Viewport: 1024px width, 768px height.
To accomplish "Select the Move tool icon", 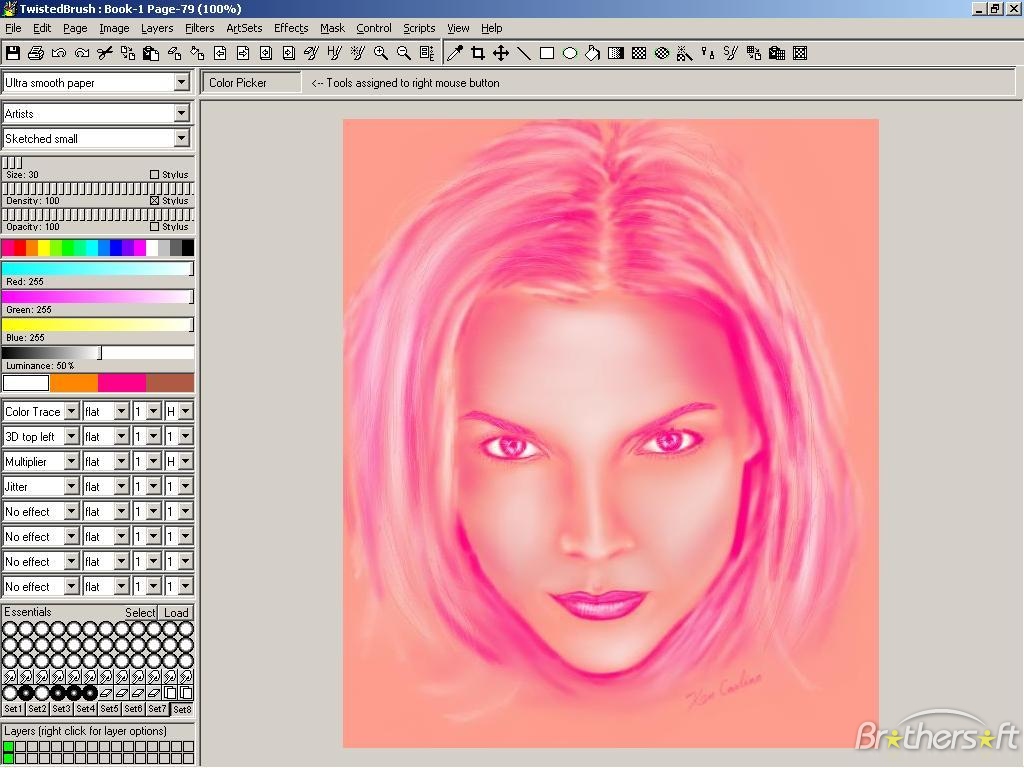I will click(500, 53).
